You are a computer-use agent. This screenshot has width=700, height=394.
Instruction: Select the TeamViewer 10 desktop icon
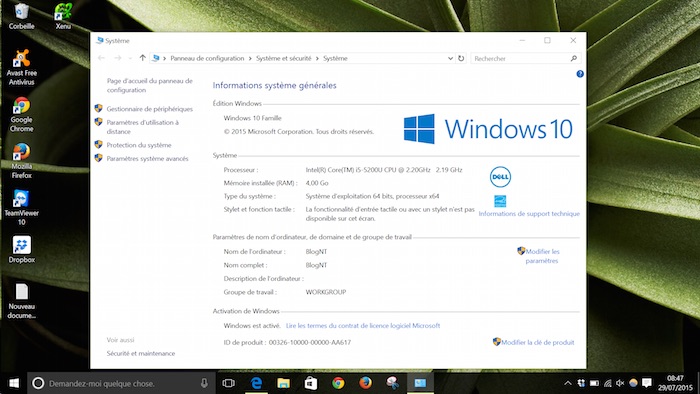[x=21, y=207]
